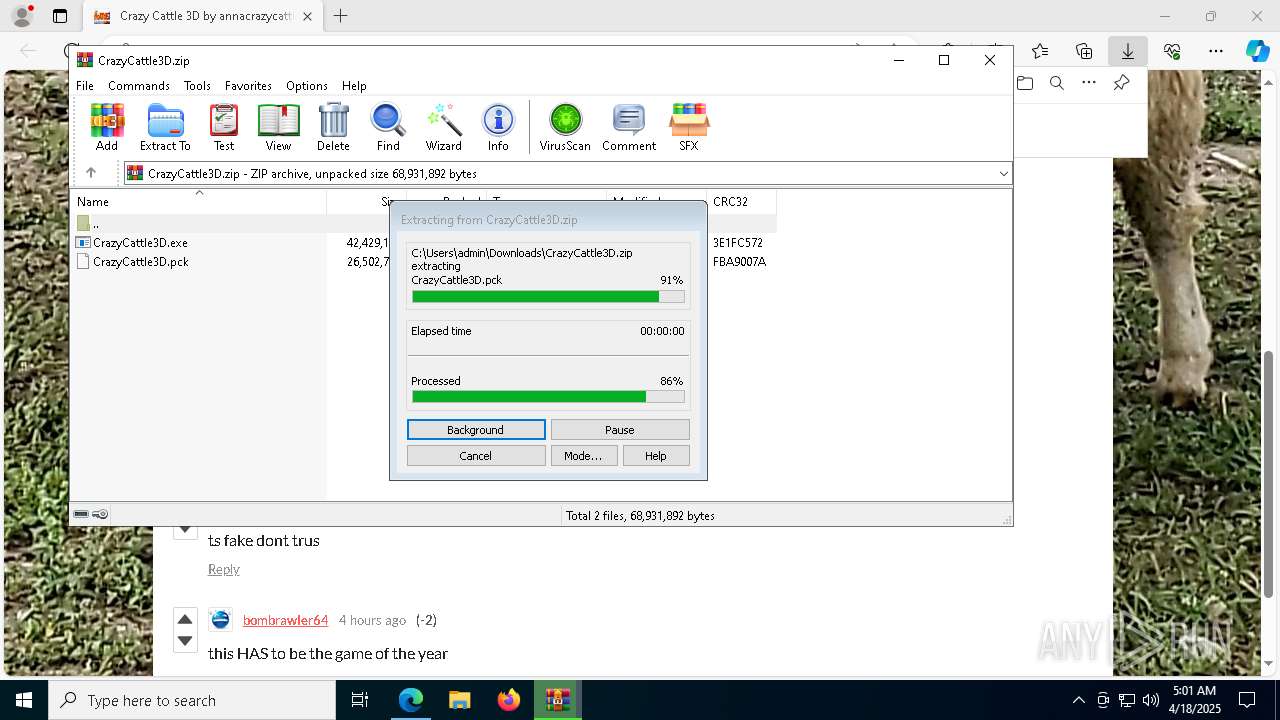Launch the Wizard tool

point(444,127)
